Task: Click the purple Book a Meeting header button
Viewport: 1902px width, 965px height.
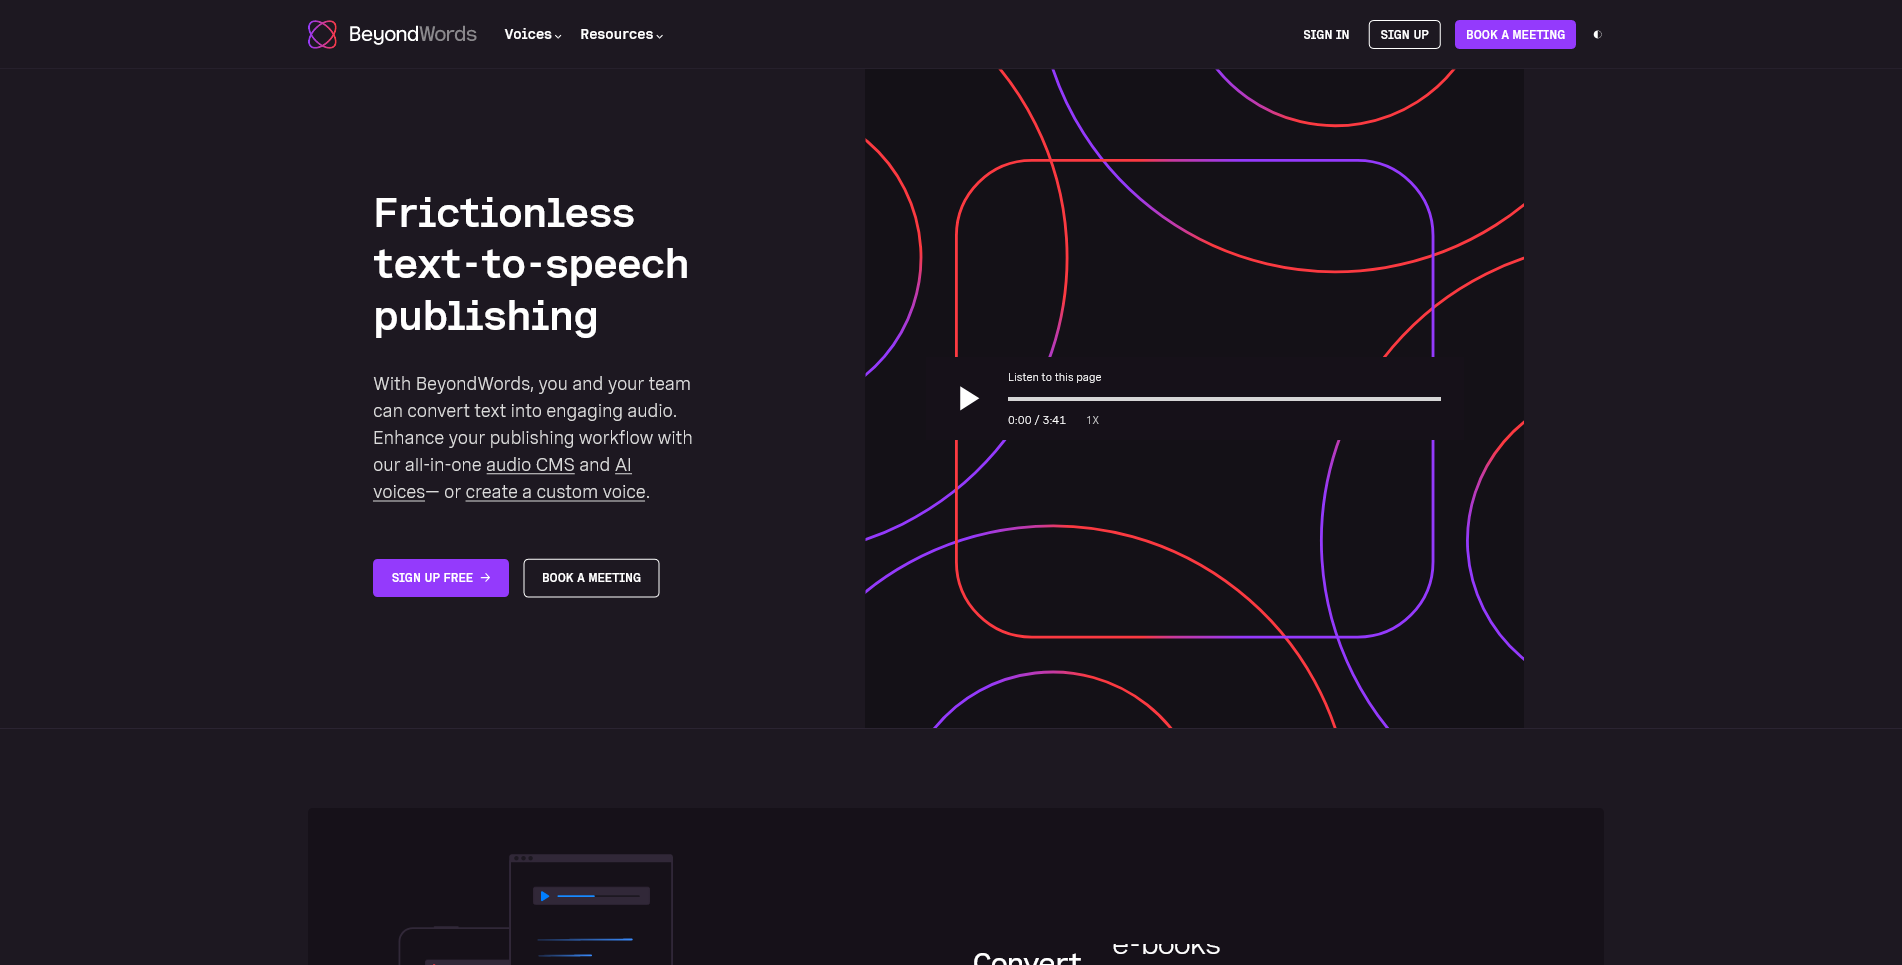Action: point(1514,35)
